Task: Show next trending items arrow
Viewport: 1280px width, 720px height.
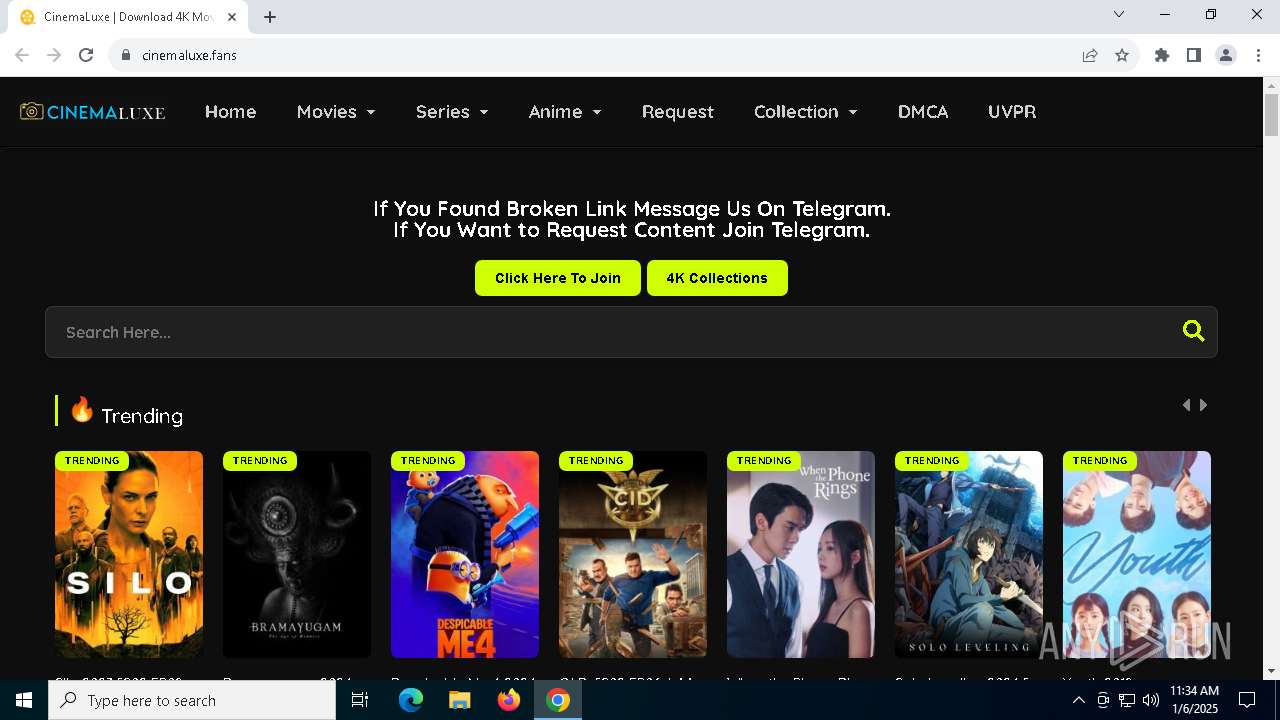Action: [1203, 405]
